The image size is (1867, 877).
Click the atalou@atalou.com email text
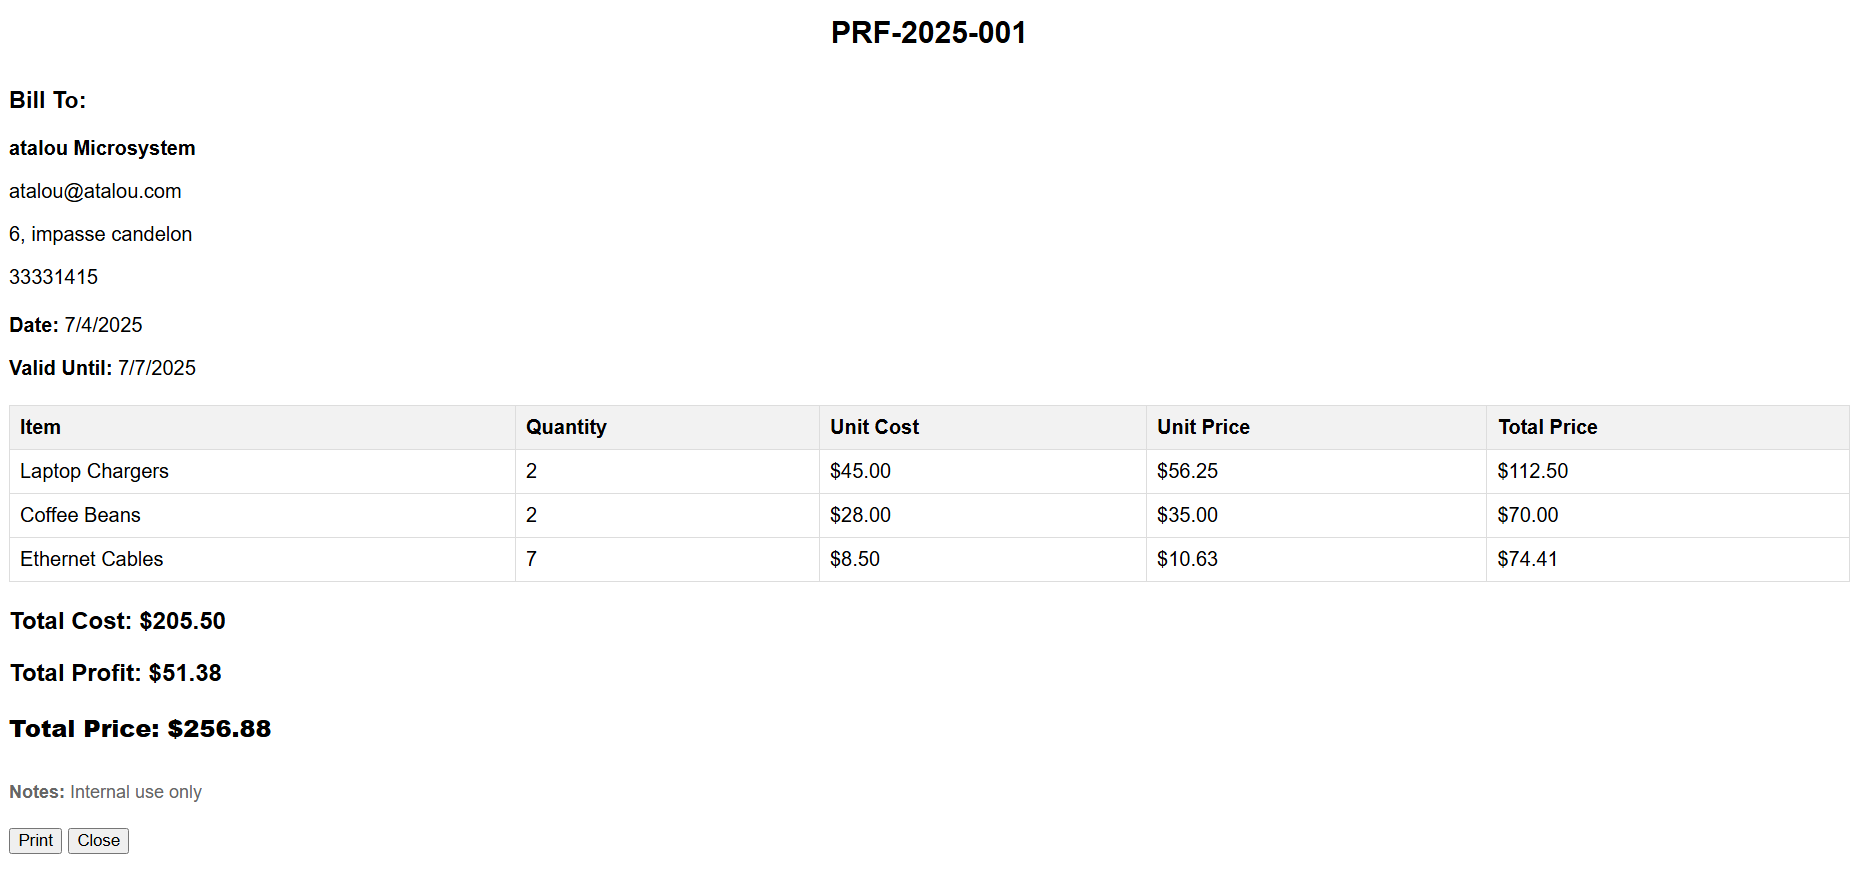tap(95, 191)
